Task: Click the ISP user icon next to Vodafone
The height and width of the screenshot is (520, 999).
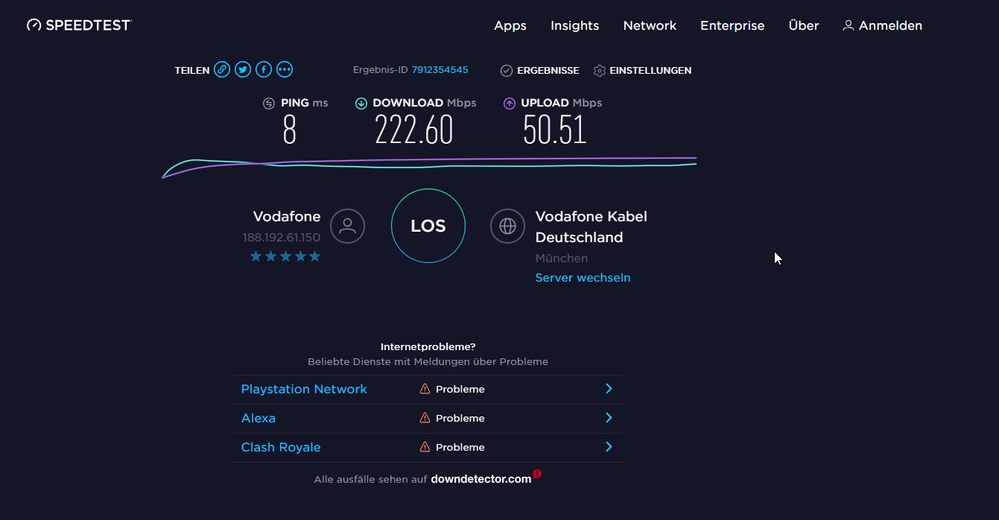Action: [348, 226]
